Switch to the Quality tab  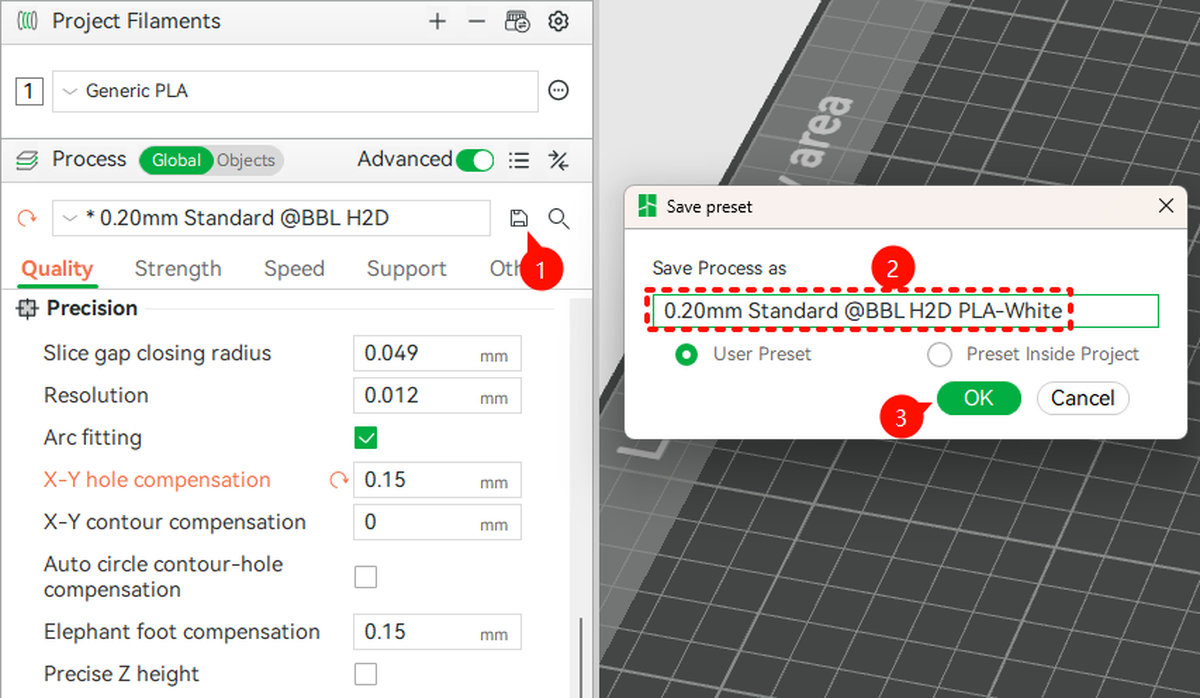(x=57, y=269)
